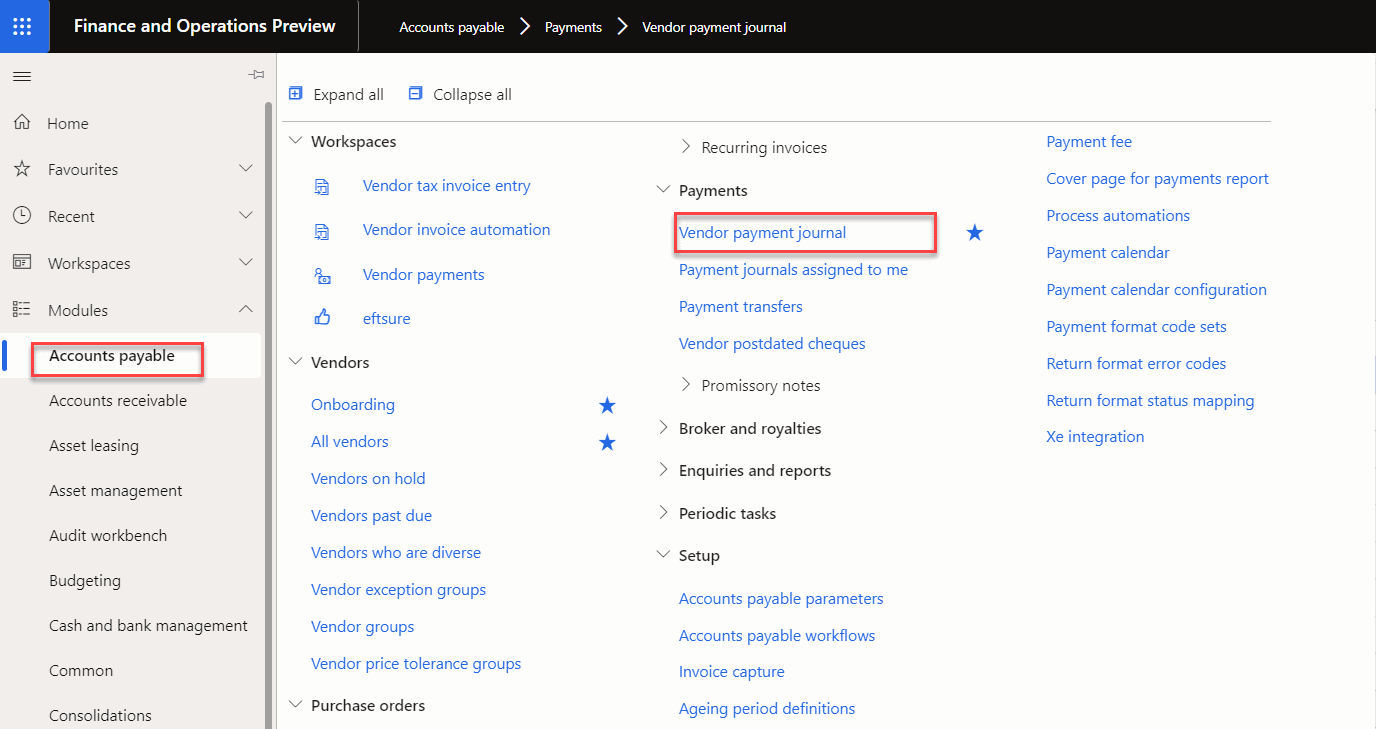Select Common module
1376x729 pixels.
pos(81,671)
